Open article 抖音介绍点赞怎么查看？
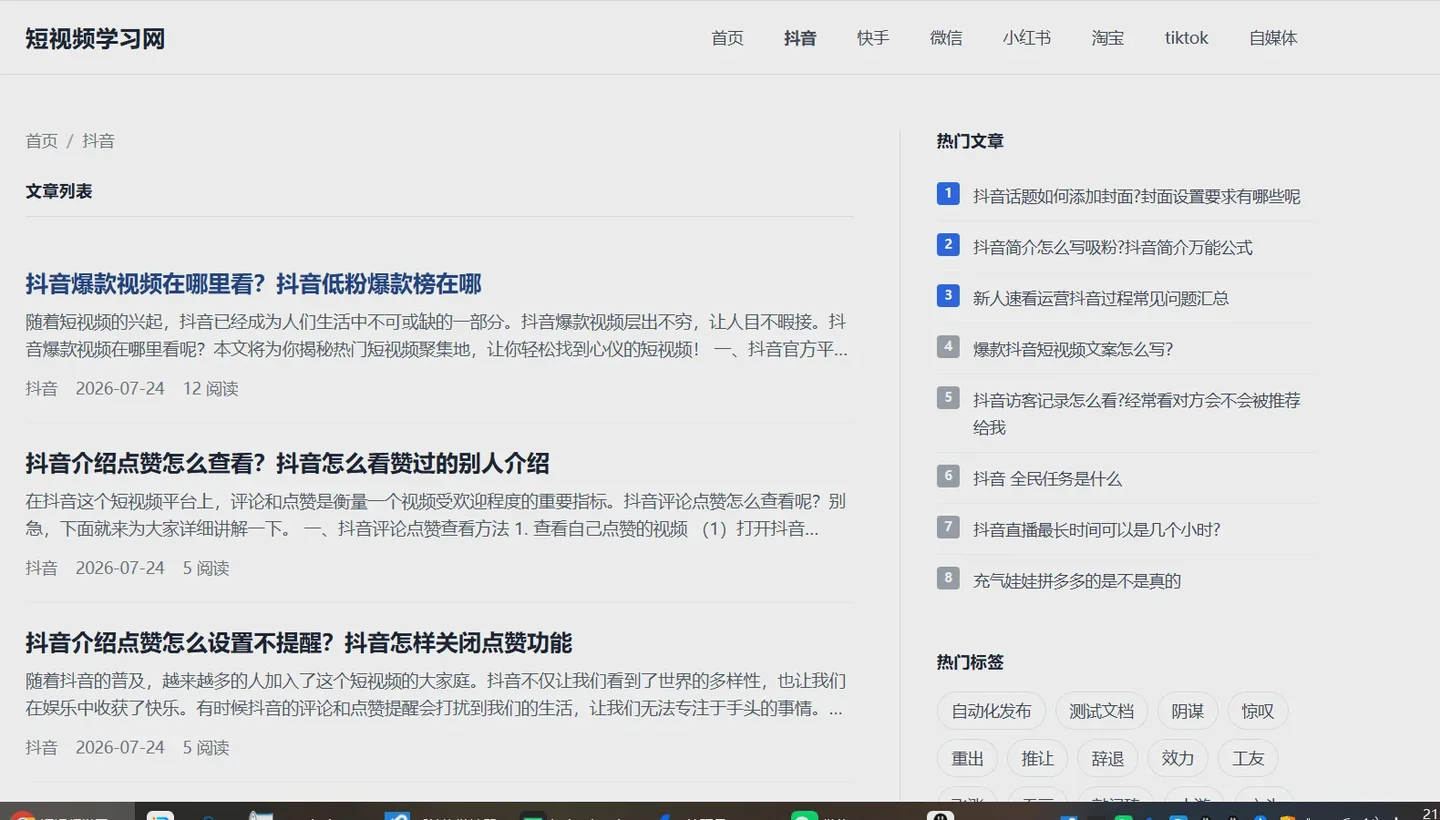1440x820 pixels. click(287, 463)
